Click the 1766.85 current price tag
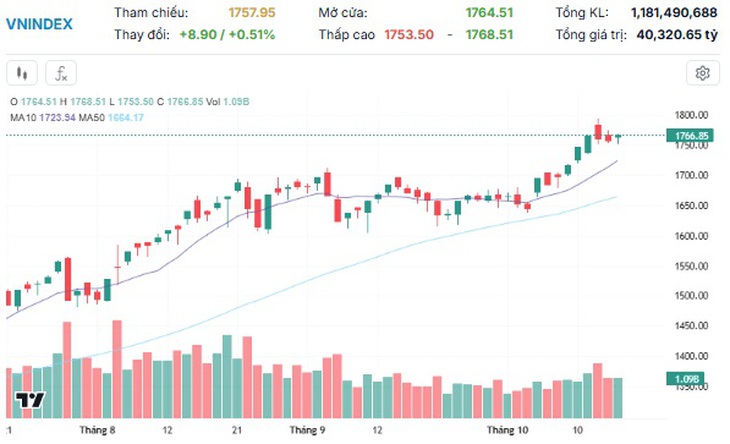 click(x=690, y=135)
